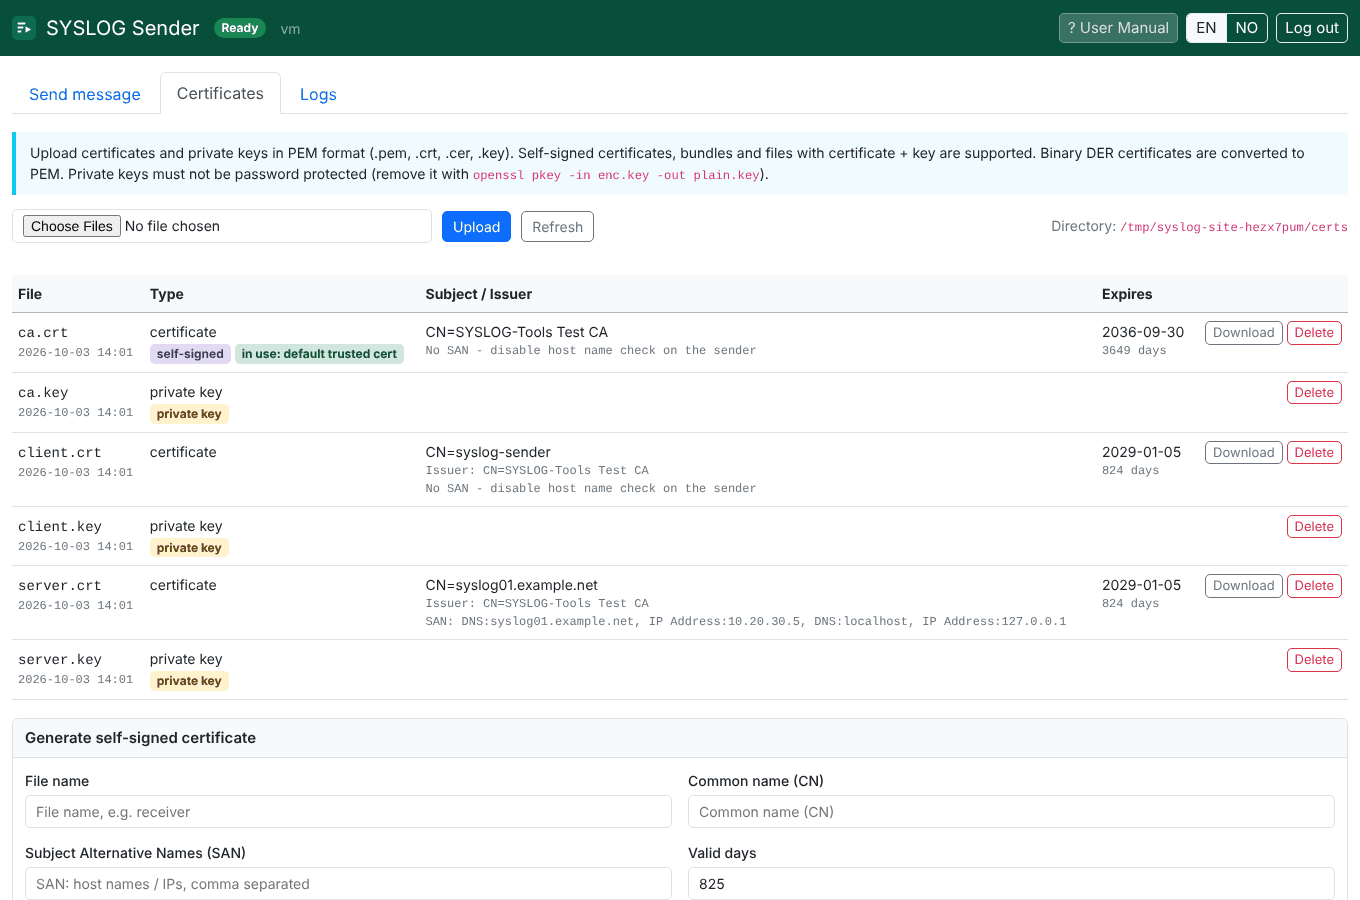Image resolution: width=1360 pixels, height=900 pixels.
Task: Click the private key badge for server.key
Action: [189, 681]
